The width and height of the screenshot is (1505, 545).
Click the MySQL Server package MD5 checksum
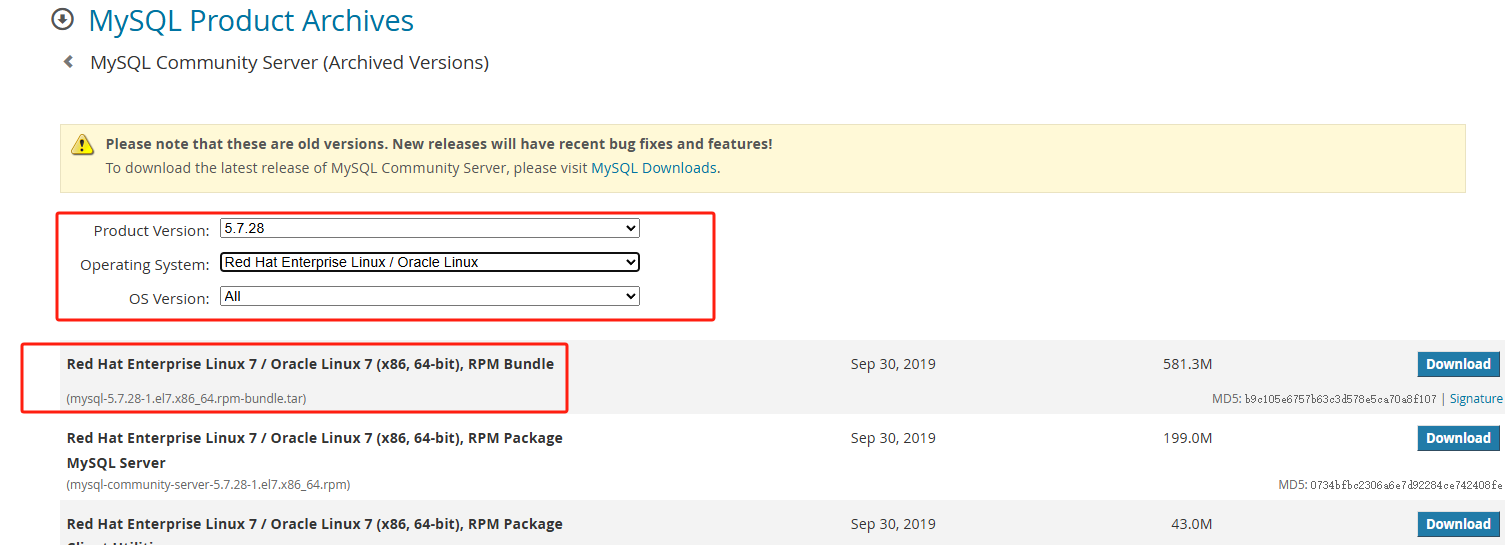(x=1406, y=485)
